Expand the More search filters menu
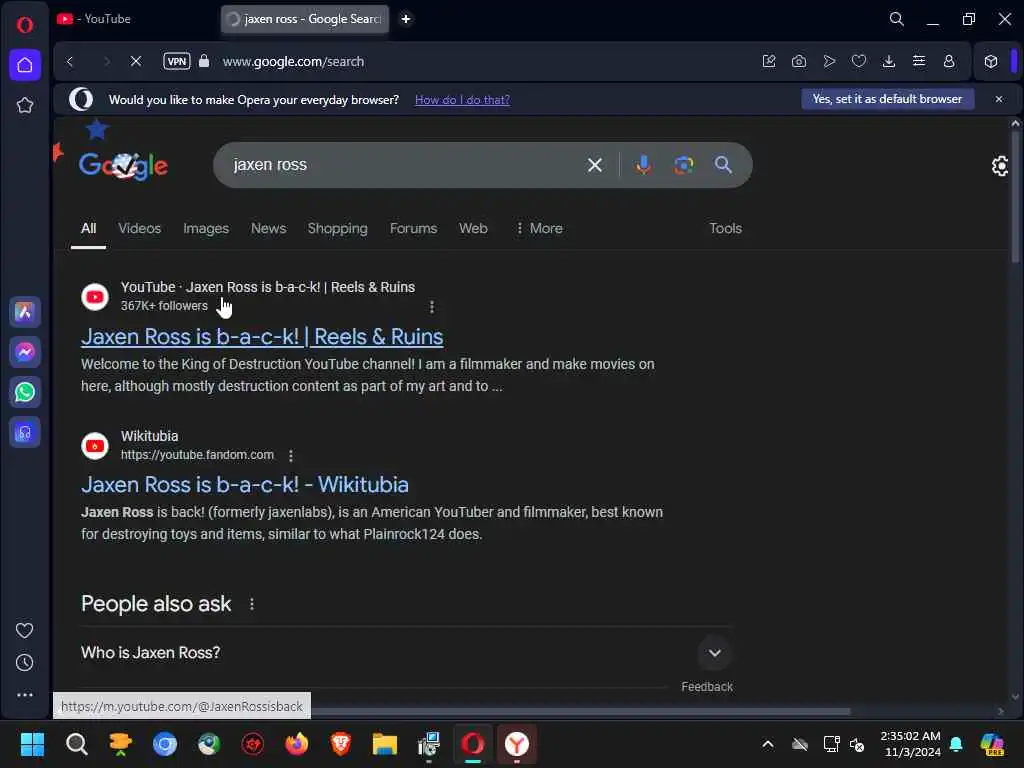Viewport: 1024px width, 768px height. tap(539, 229)
